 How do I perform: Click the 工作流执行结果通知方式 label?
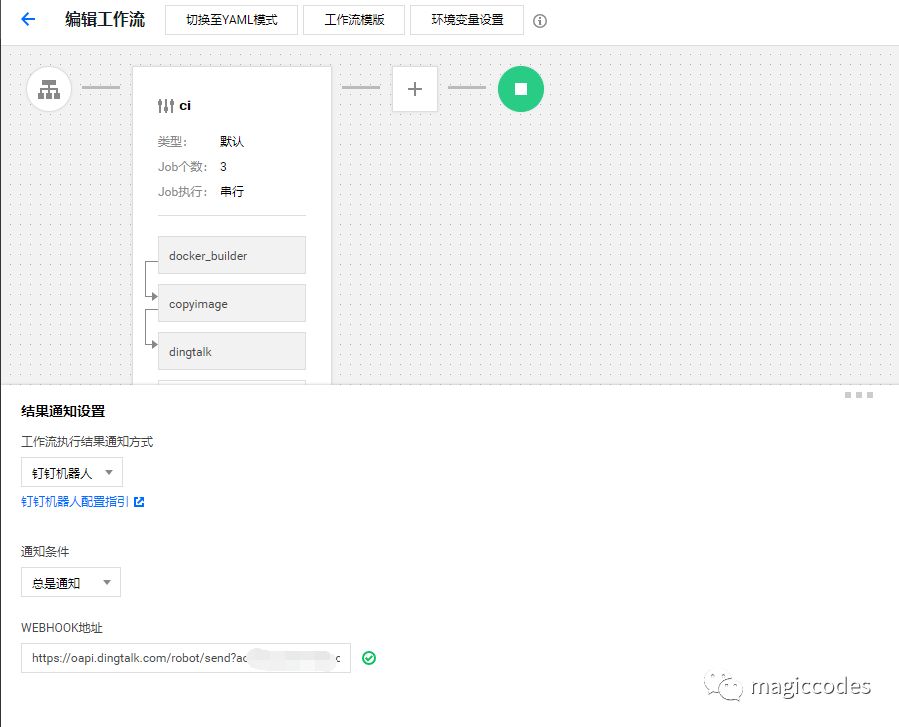(87, 441)
